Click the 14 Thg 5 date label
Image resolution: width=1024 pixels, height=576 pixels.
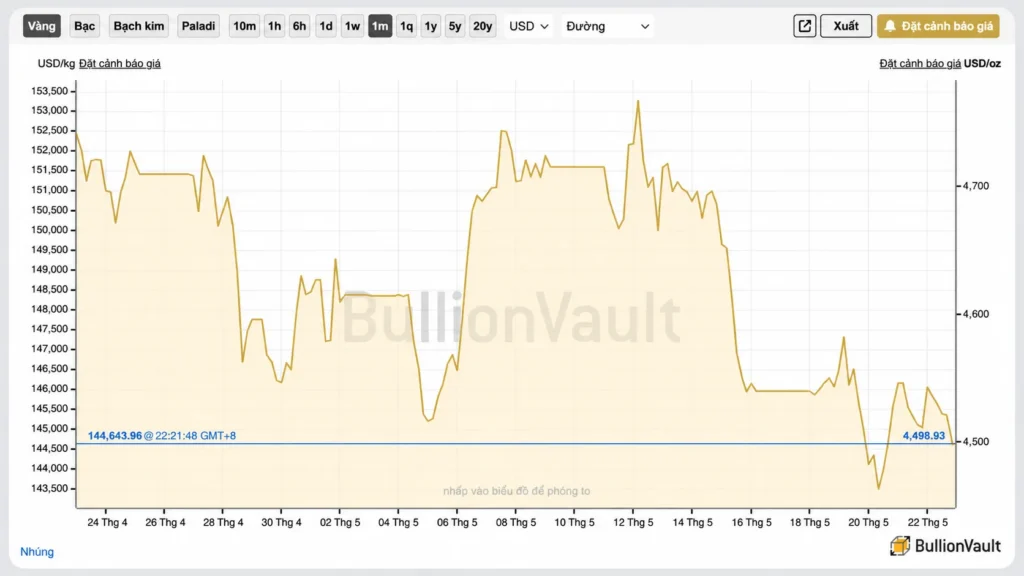pos(692,522)
